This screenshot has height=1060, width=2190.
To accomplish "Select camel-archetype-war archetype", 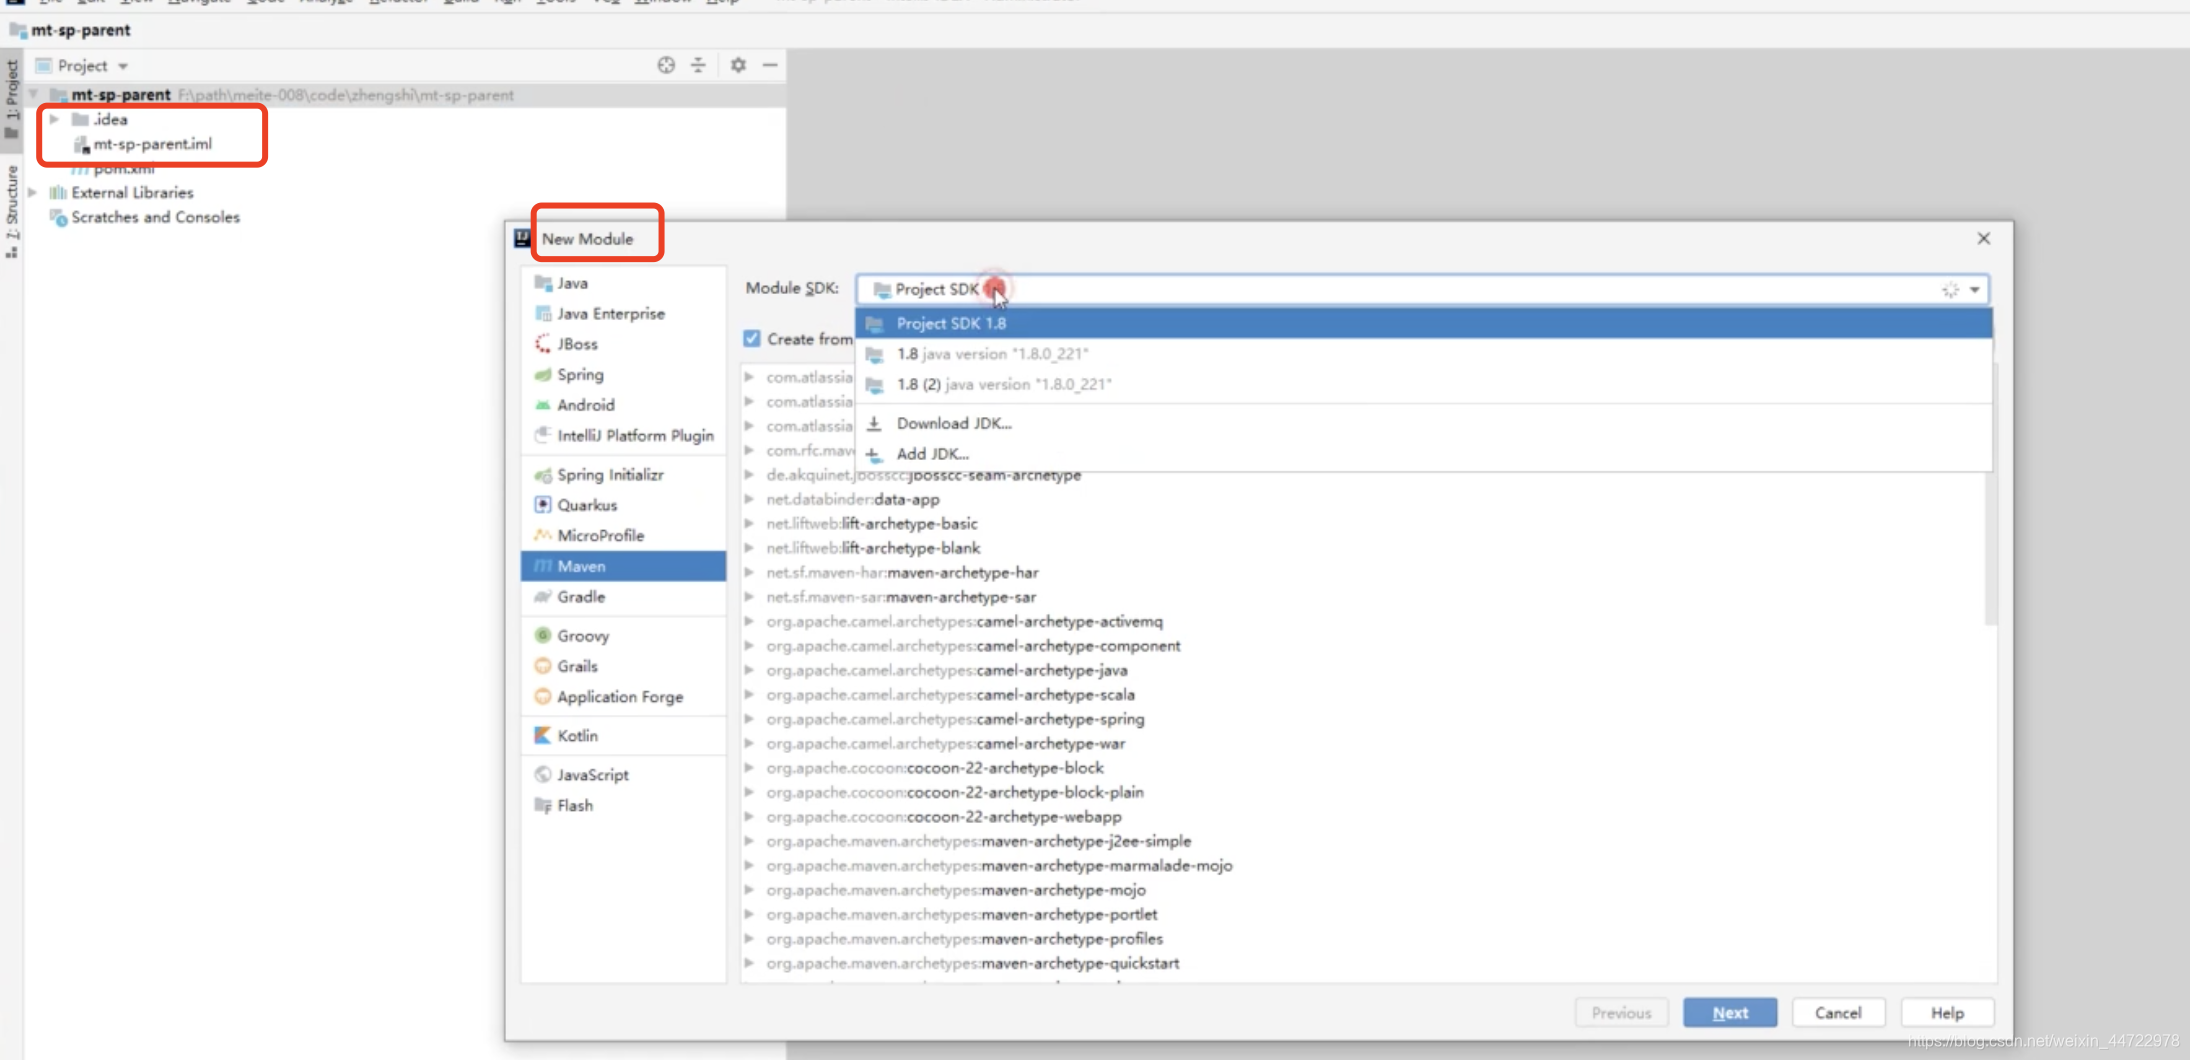I will click(946, 744).
